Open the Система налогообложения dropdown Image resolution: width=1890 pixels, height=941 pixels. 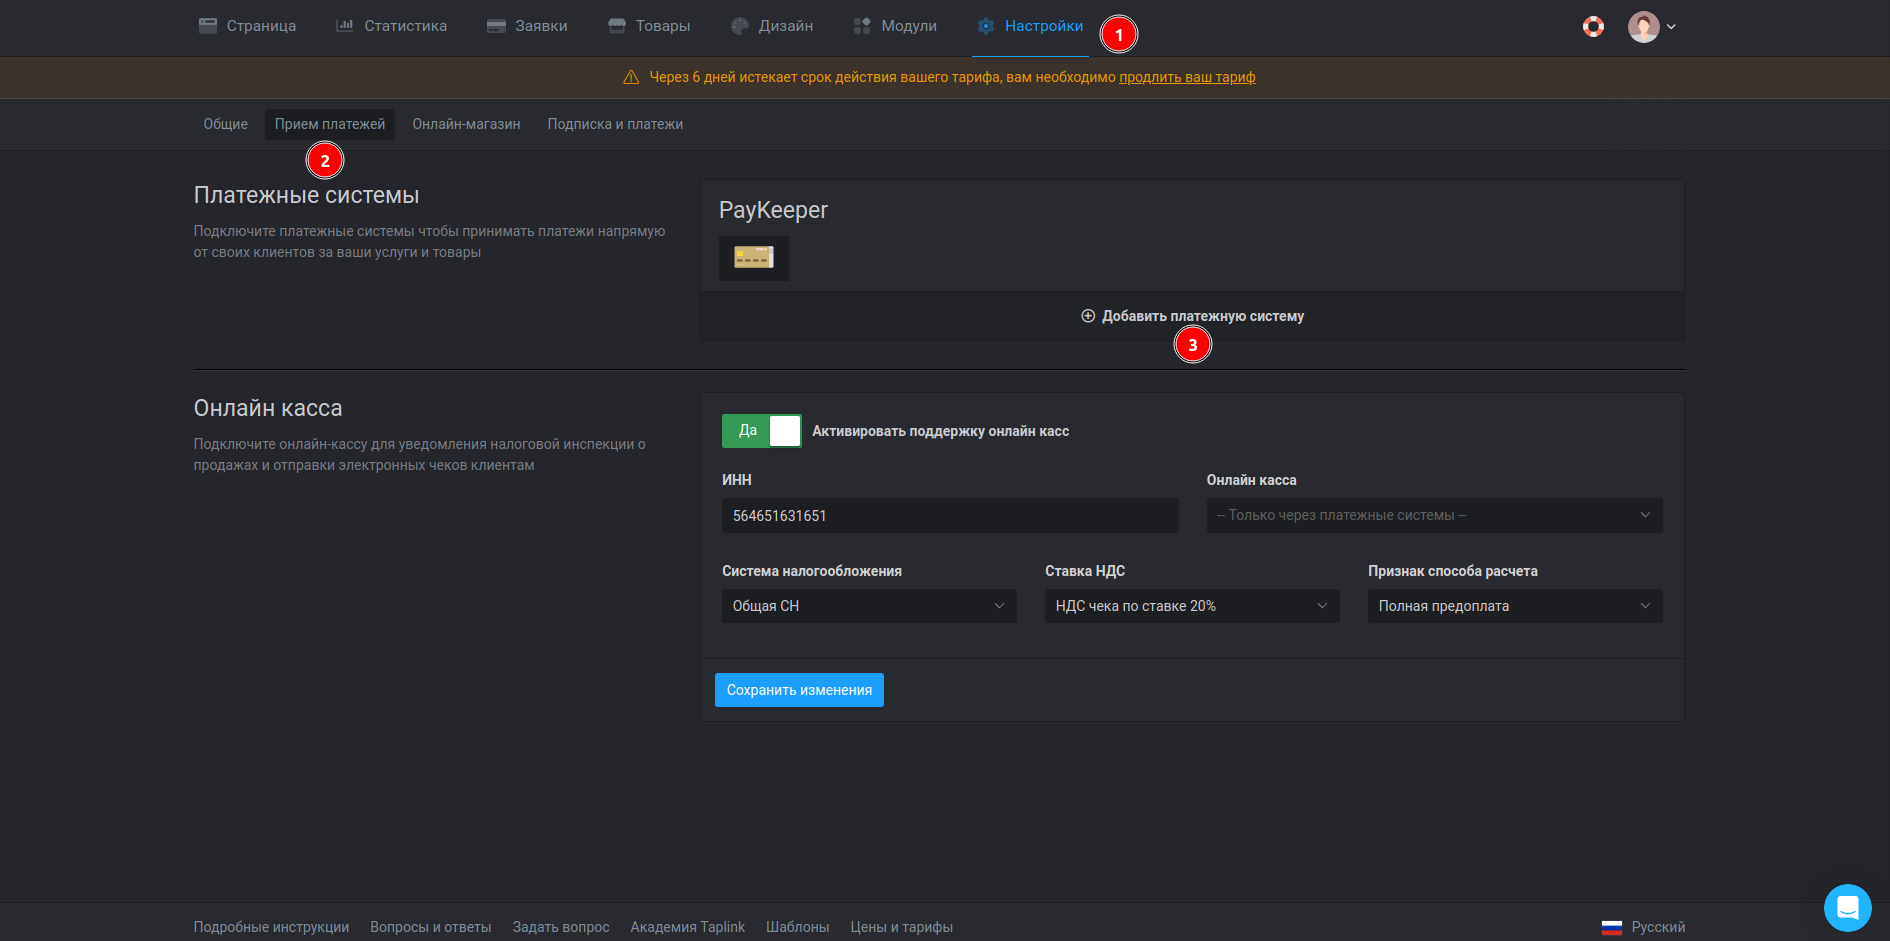869,606
